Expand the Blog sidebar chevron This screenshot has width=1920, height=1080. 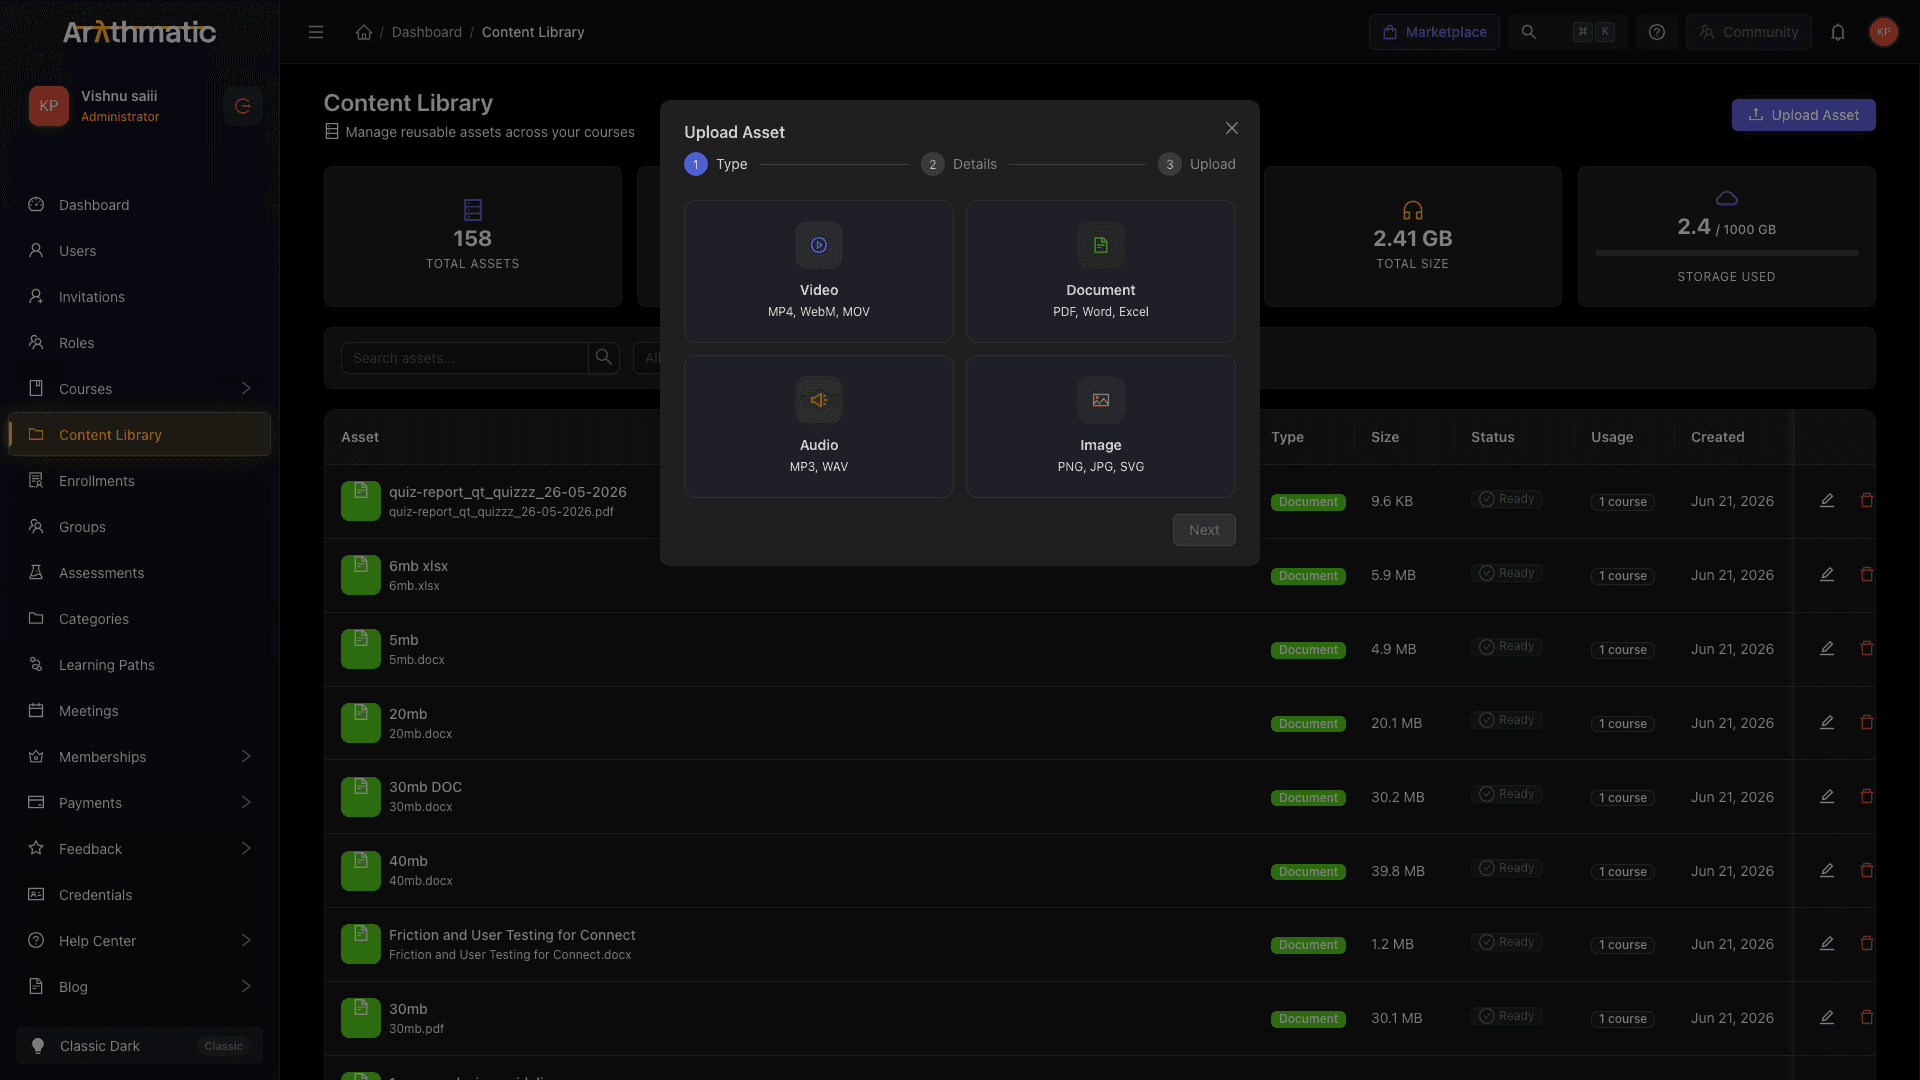point(246,986)
